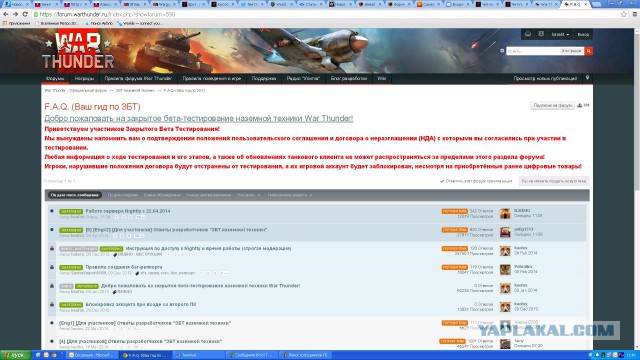
Task: Click the disabled create new topic button
Action: 554,181
